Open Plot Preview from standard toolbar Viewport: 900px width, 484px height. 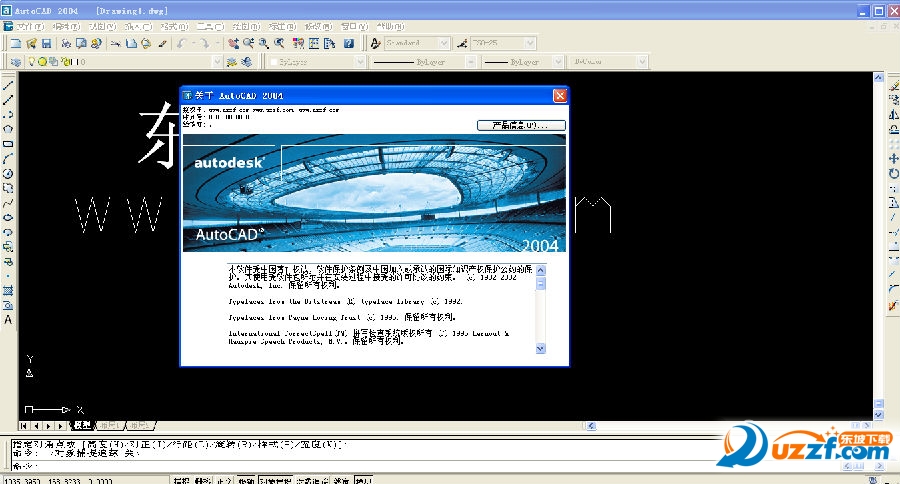coord(81,44)
